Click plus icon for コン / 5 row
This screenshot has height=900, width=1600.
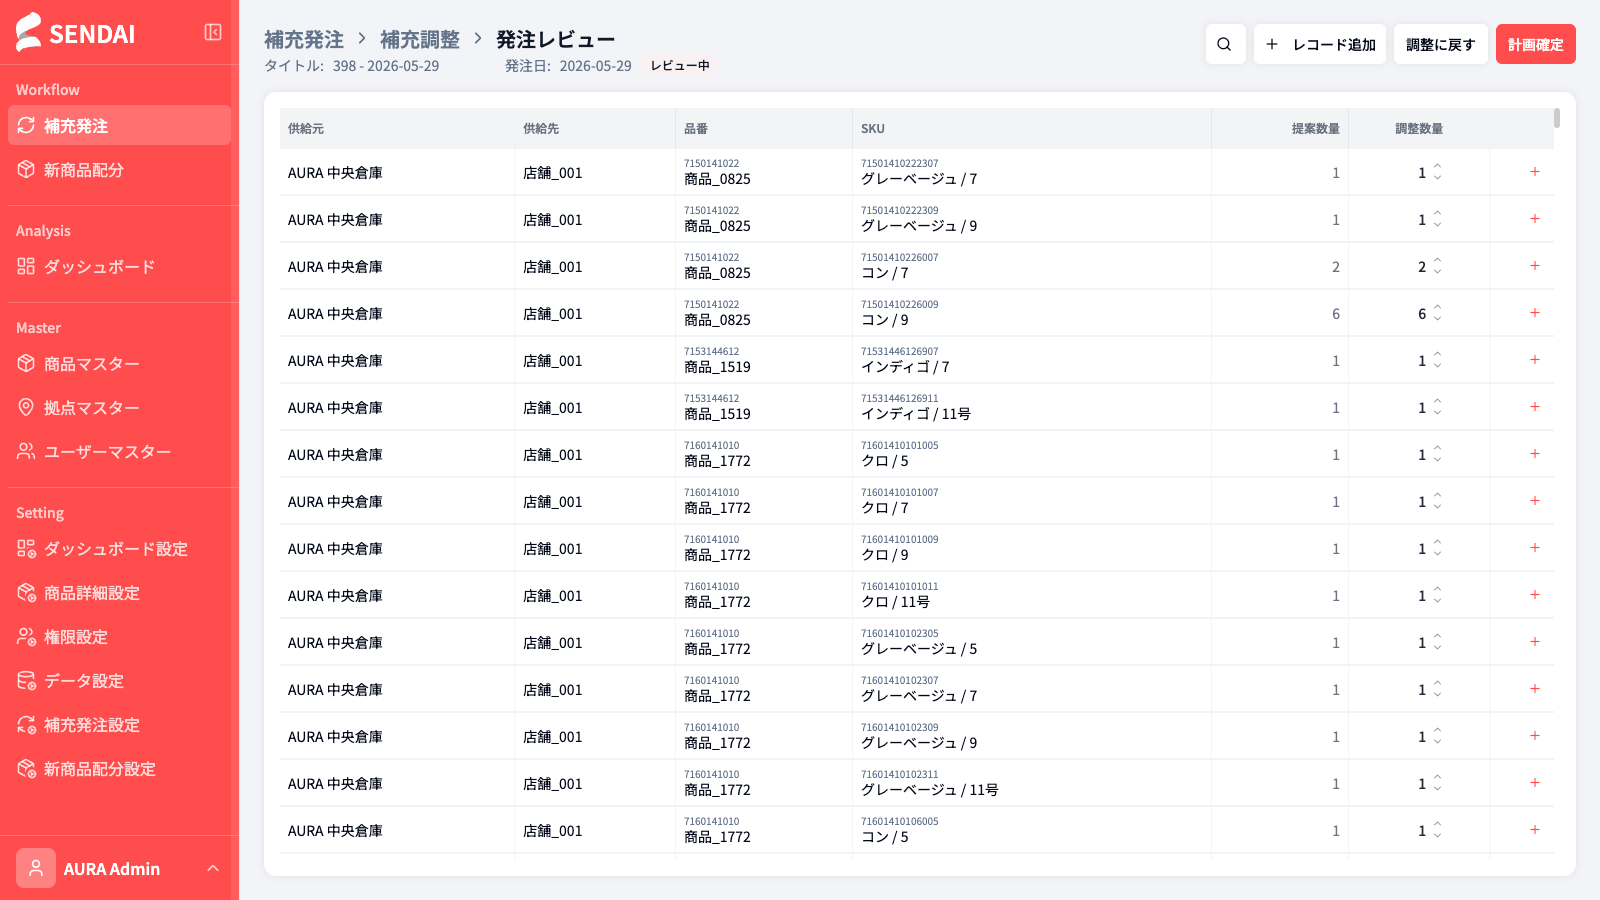point(1535,830)
